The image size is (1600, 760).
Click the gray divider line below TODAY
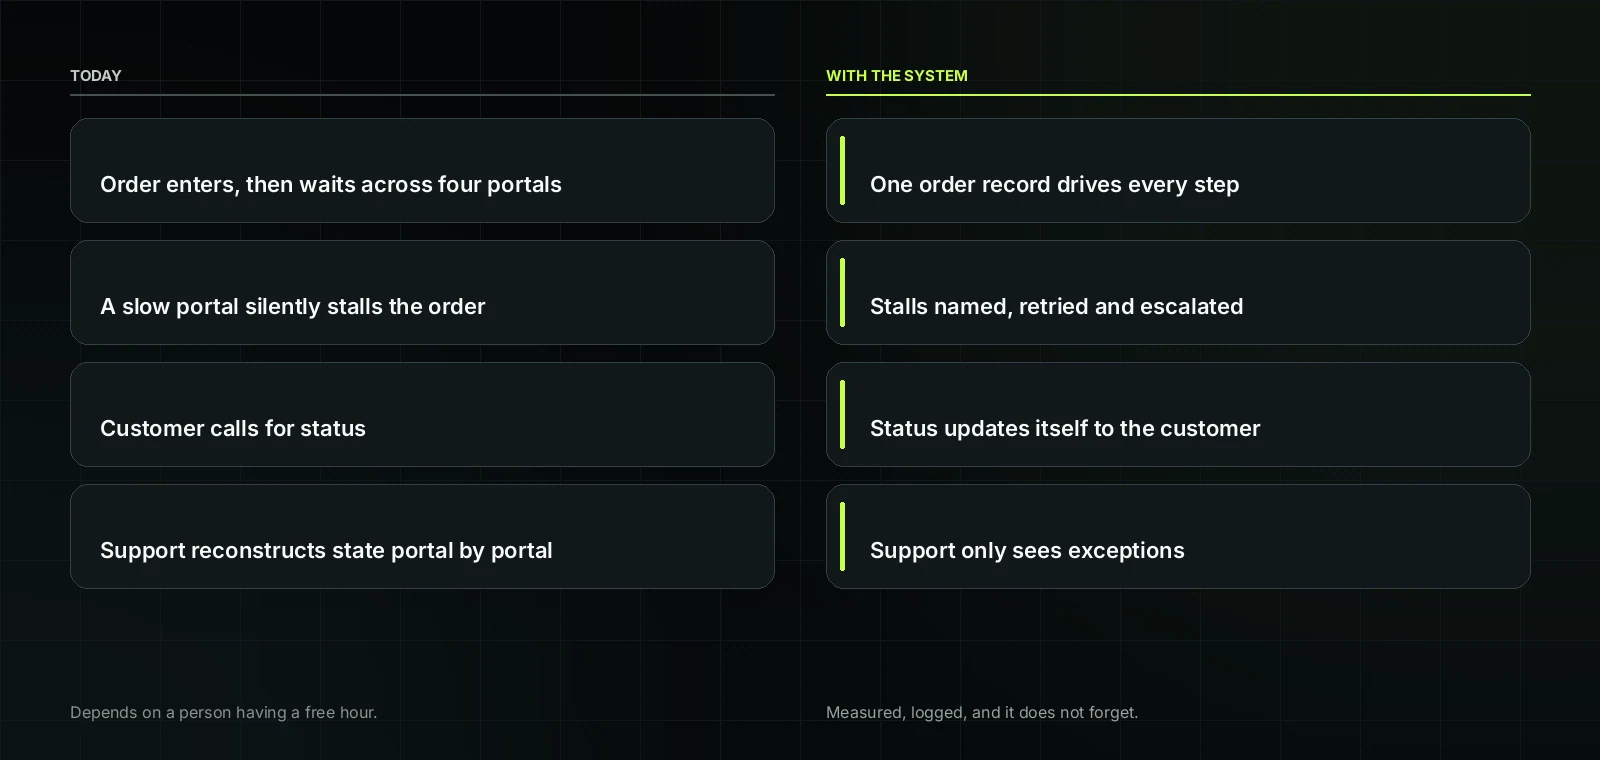422,95
